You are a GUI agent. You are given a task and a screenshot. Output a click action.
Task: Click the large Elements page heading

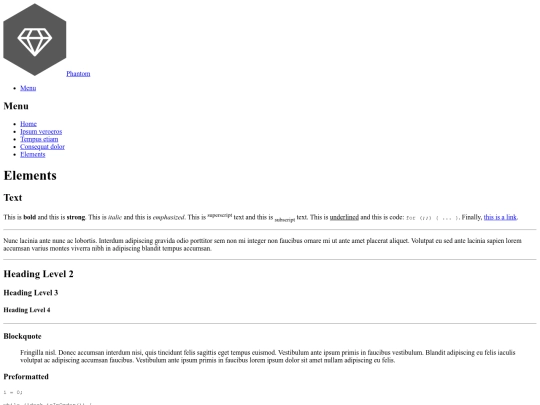click(30, 176)
